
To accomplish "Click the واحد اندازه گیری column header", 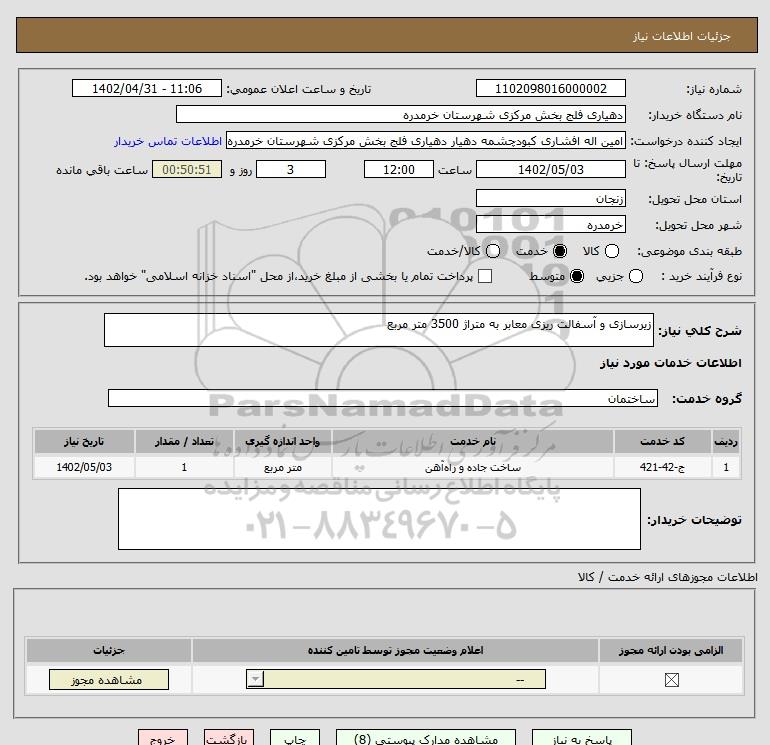I will coord(282,441).
